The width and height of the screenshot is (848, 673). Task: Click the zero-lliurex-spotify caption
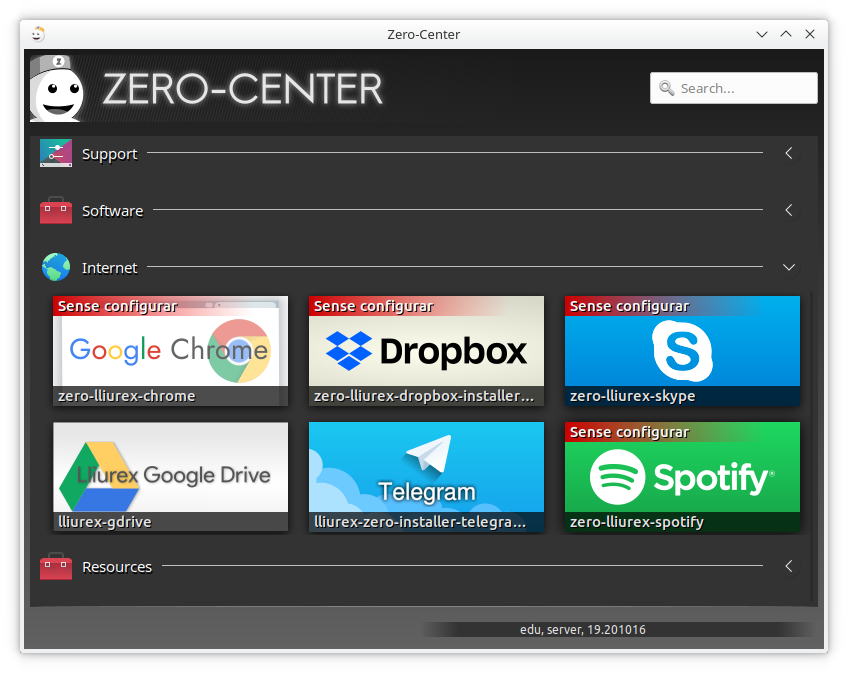(x=637, y=522)
